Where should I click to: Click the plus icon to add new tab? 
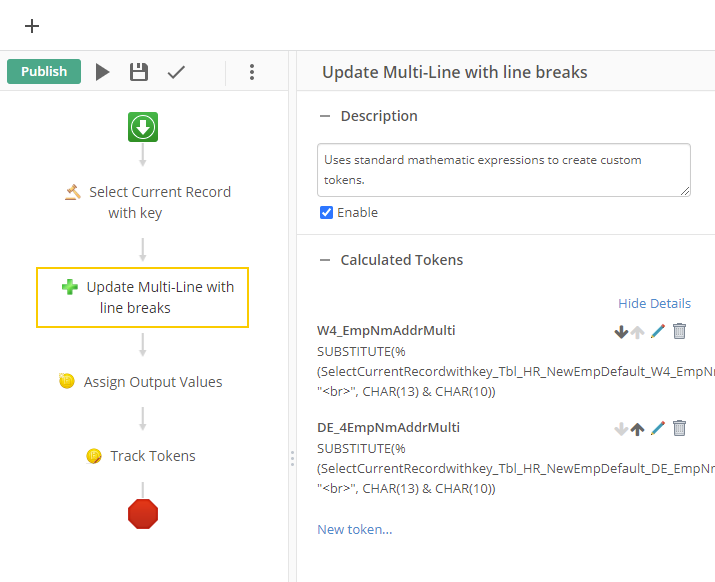pyautogui.click(x=32, y=26)
